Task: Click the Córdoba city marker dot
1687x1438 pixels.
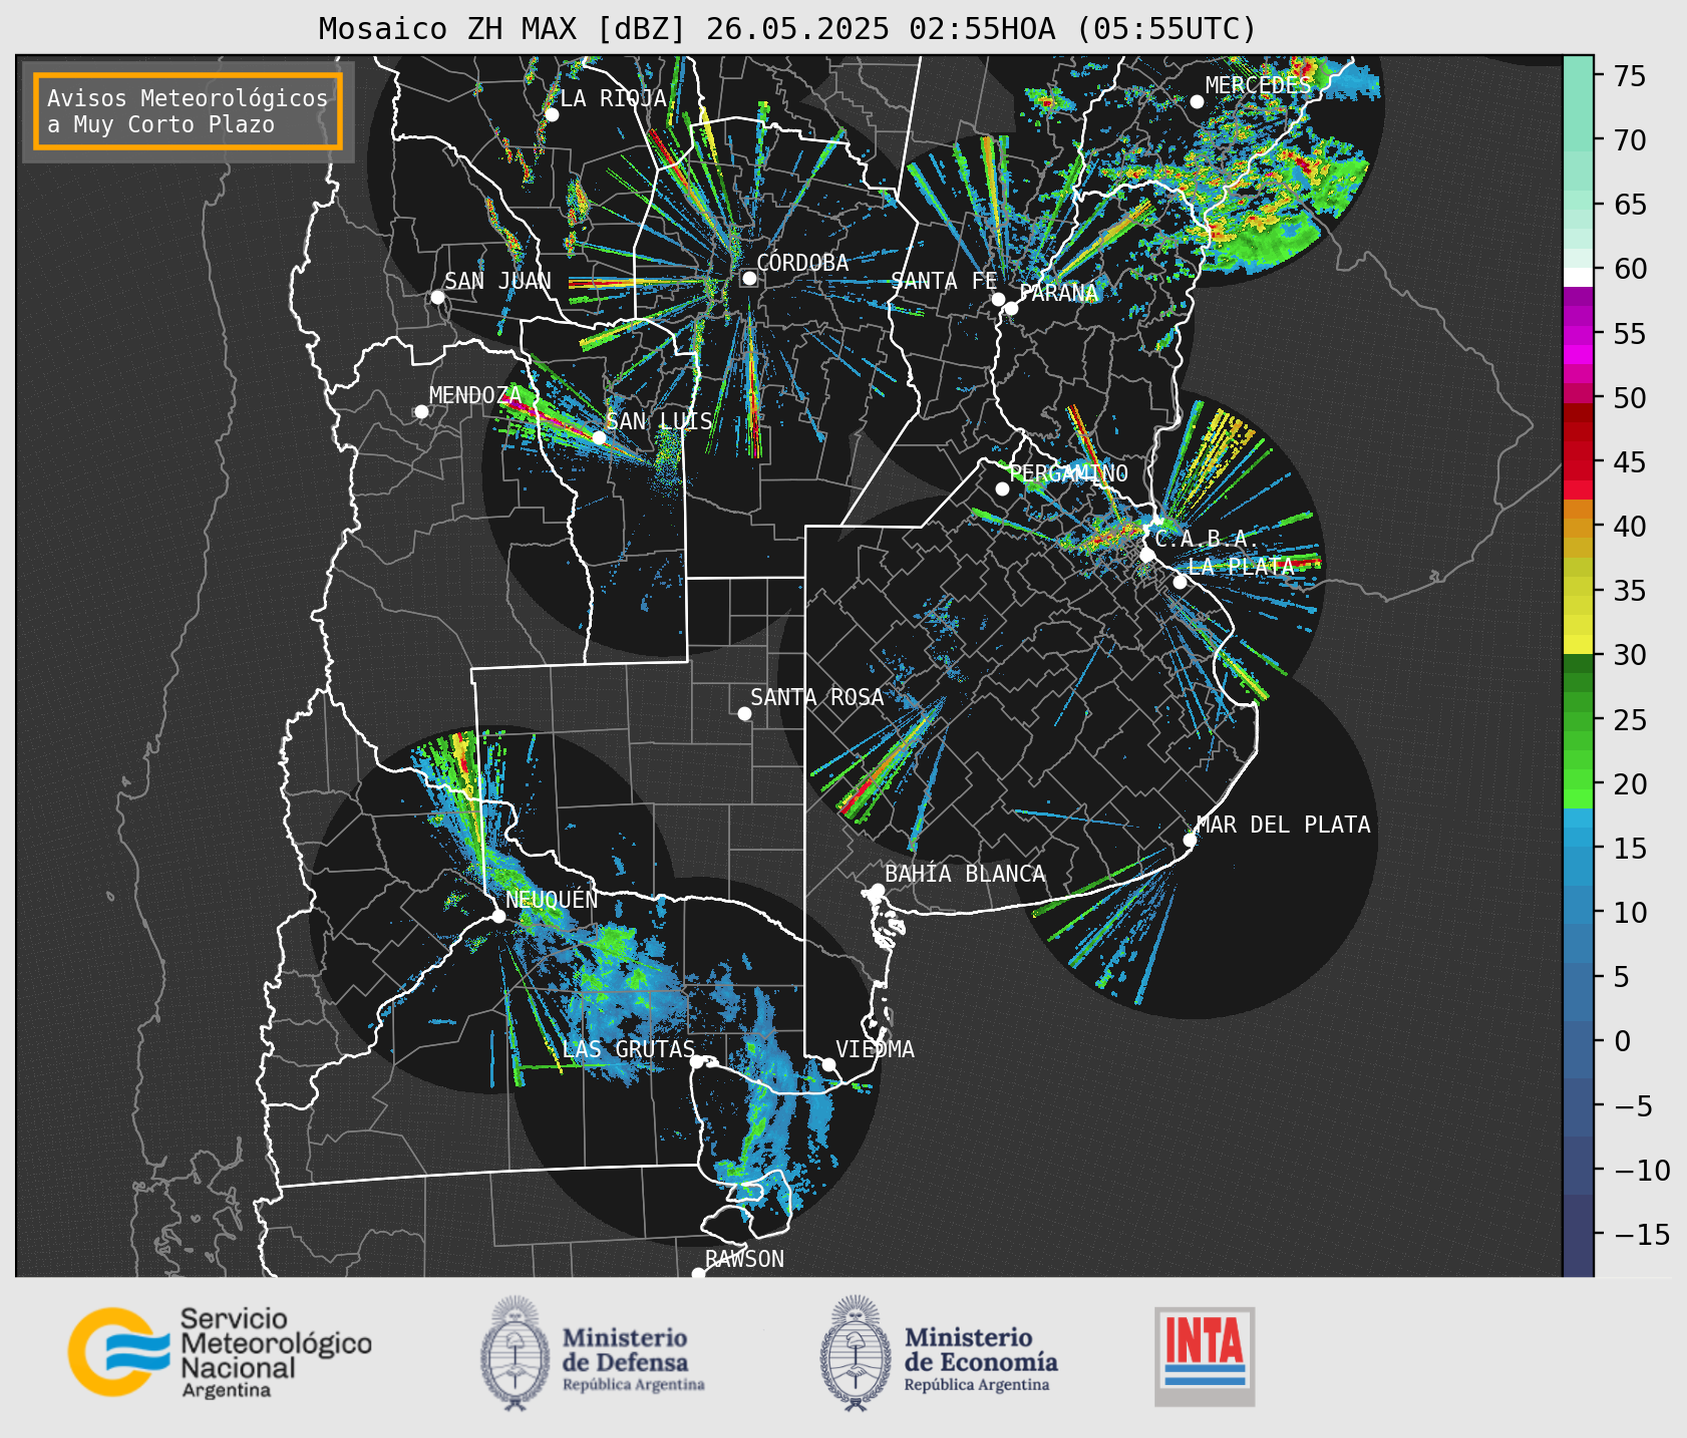Action: tap(749, 278)
